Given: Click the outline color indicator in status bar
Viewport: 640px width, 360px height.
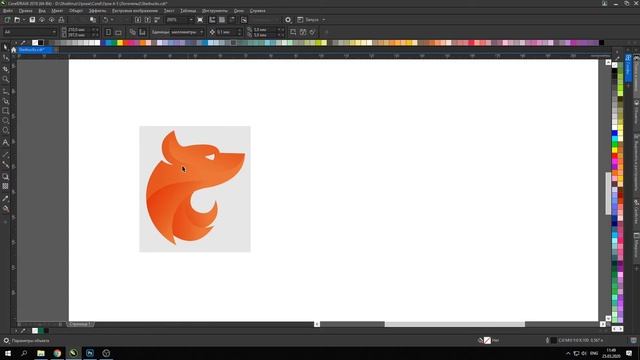Looking at the screenshot, I should [x=553, y=340].
